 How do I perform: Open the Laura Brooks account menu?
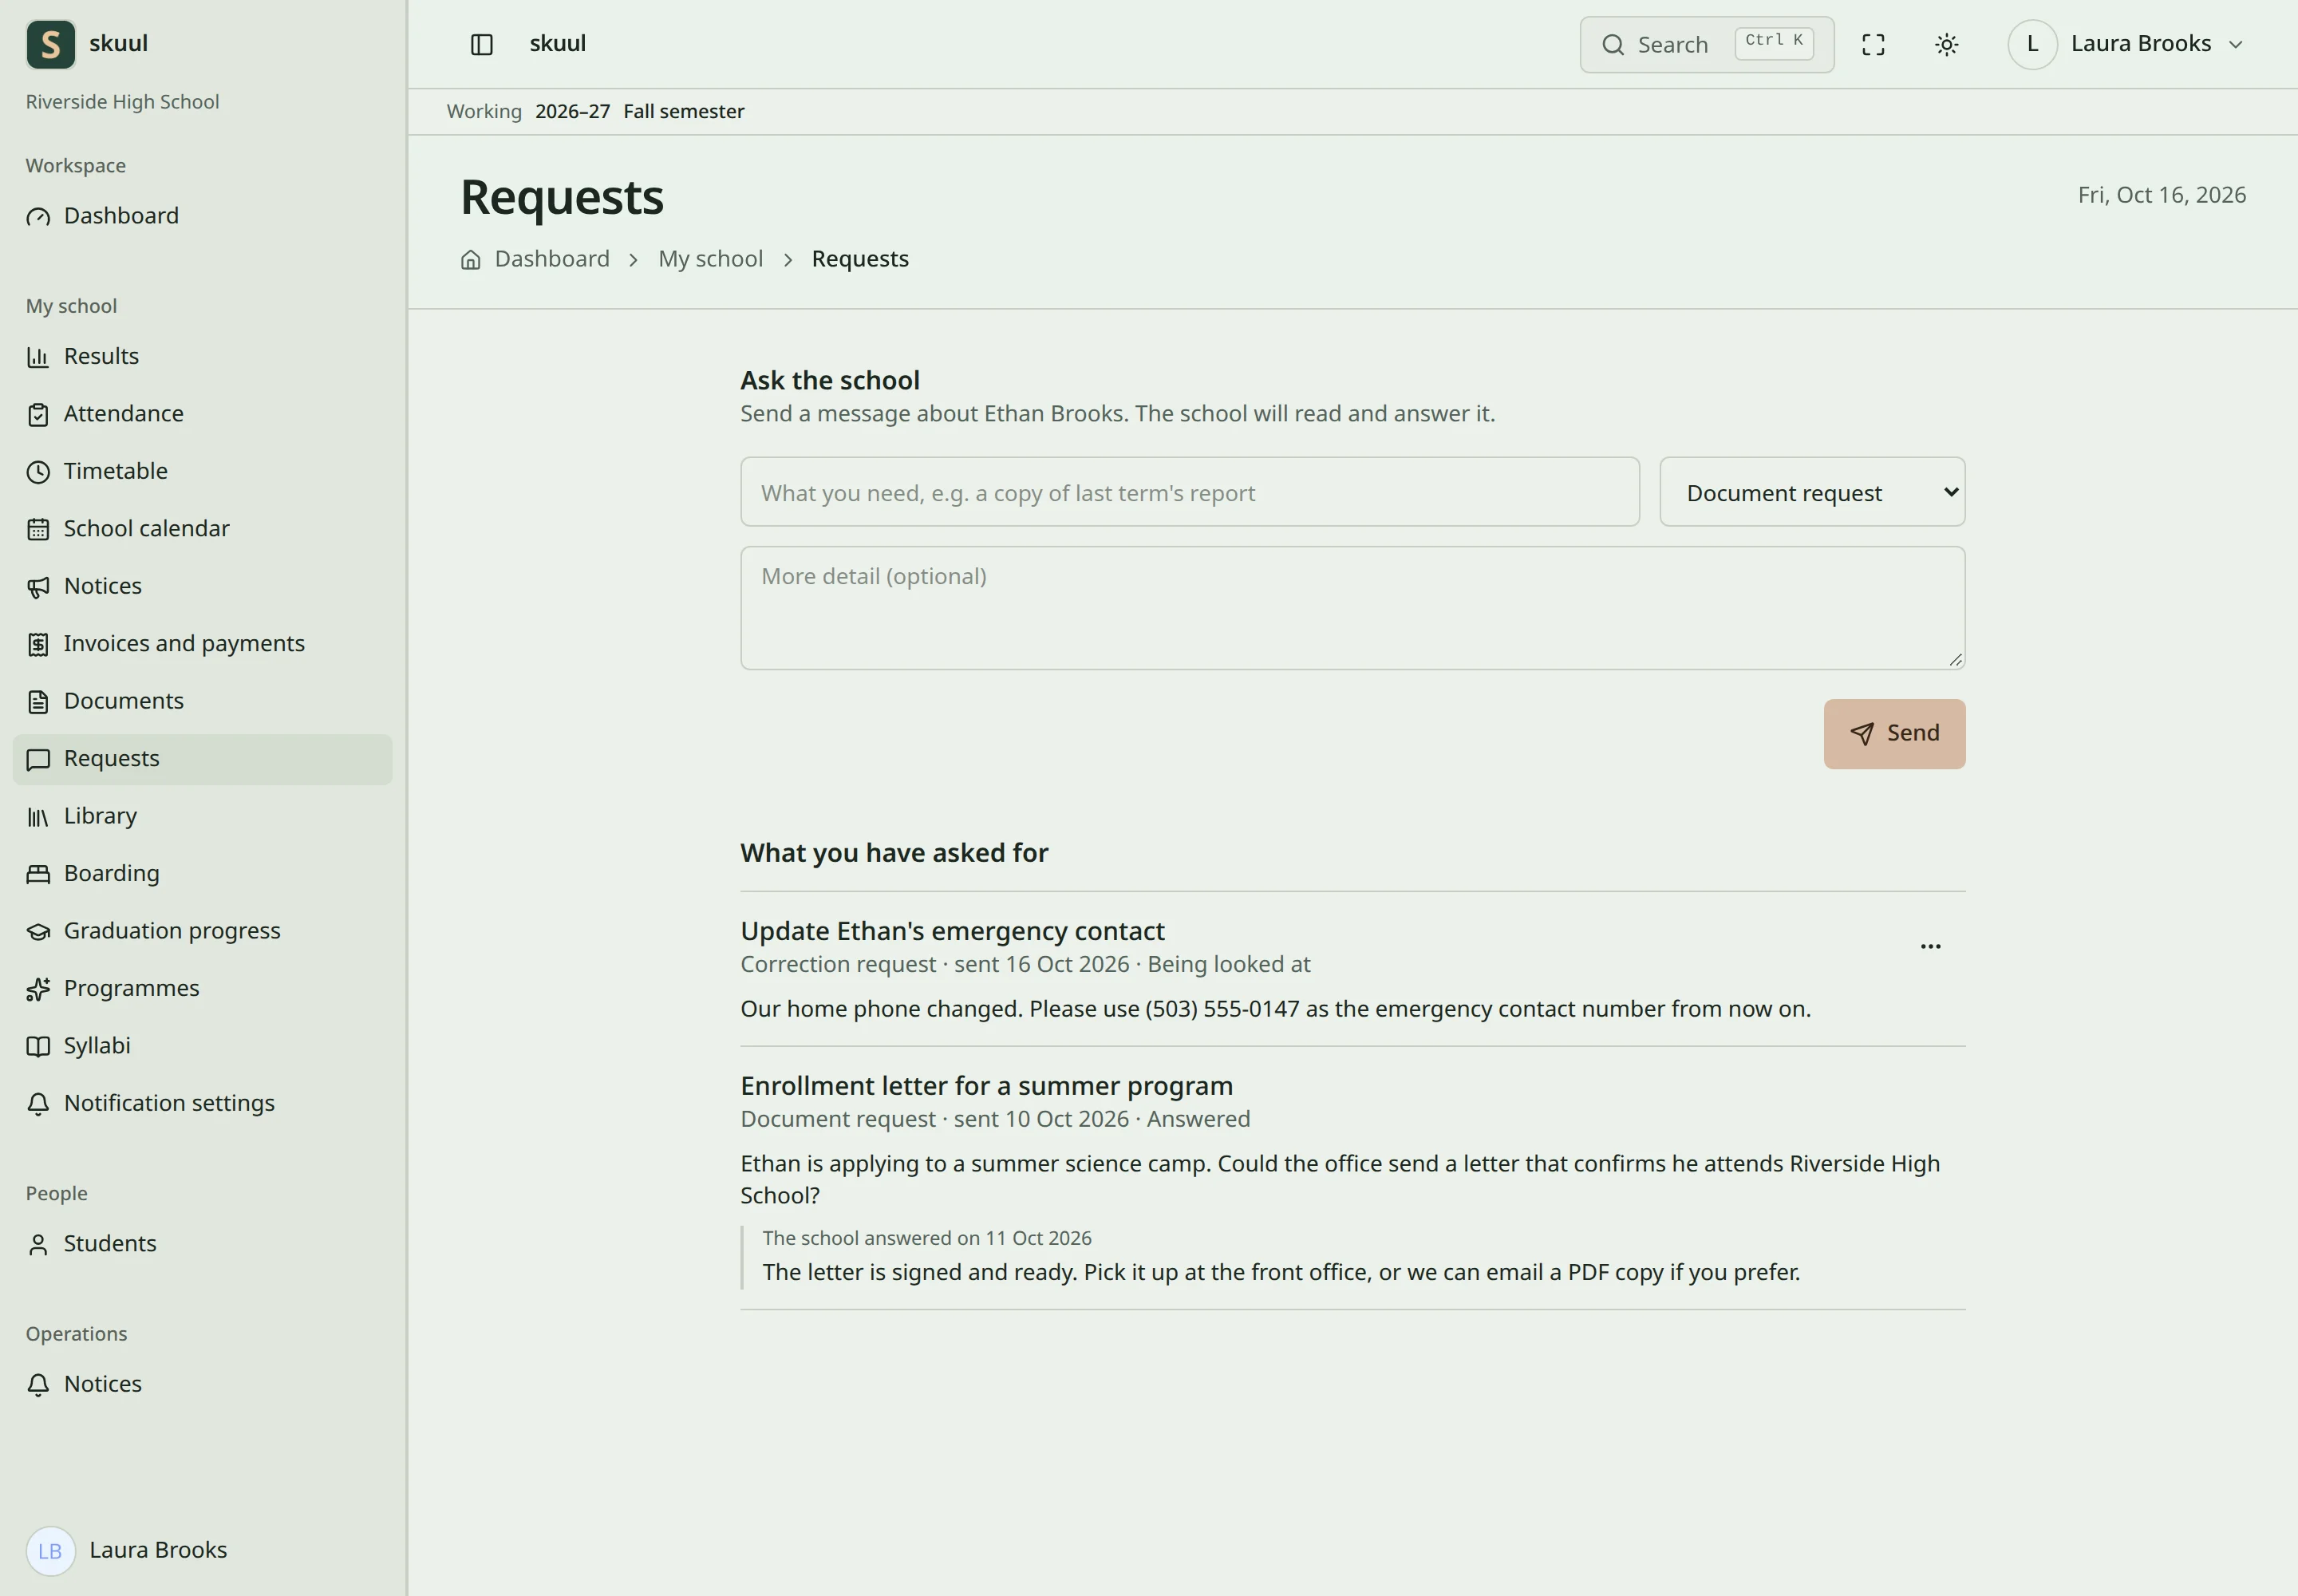tap(2127, 44)
